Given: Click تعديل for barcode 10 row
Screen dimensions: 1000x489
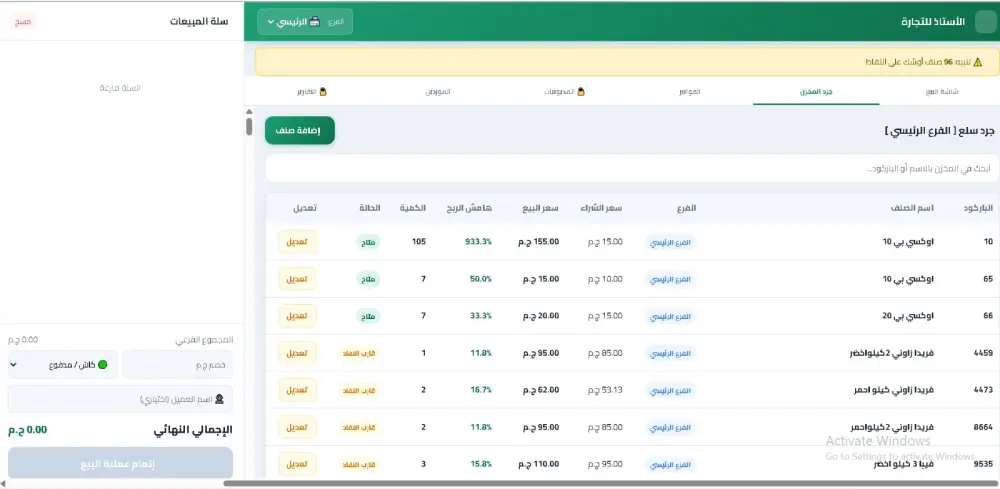Looking at the screenshot, I should 298,242.
